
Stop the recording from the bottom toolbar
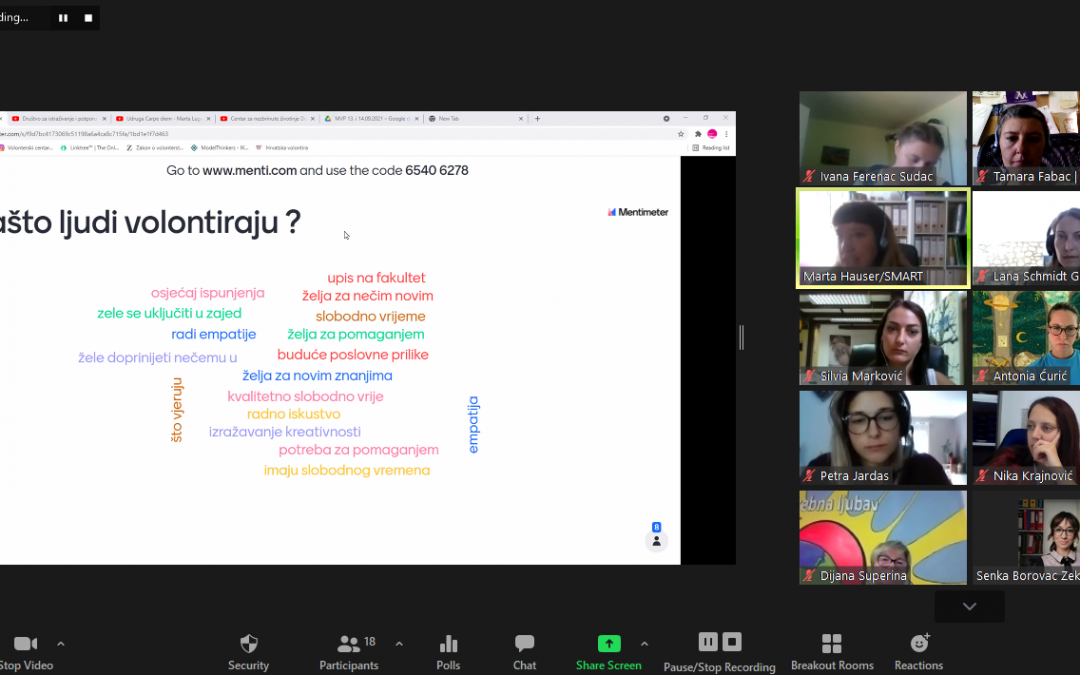(x=731, y=642)
